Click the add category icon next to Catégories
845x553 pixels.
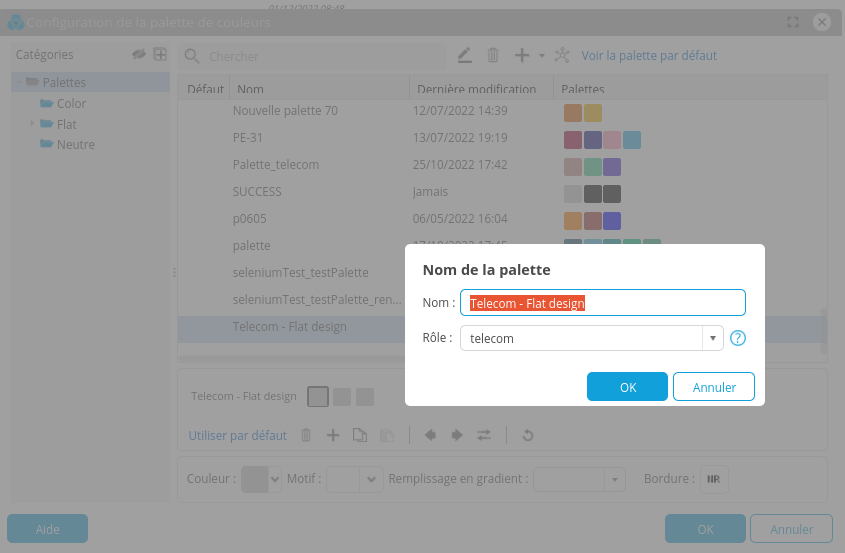[160, 54]
